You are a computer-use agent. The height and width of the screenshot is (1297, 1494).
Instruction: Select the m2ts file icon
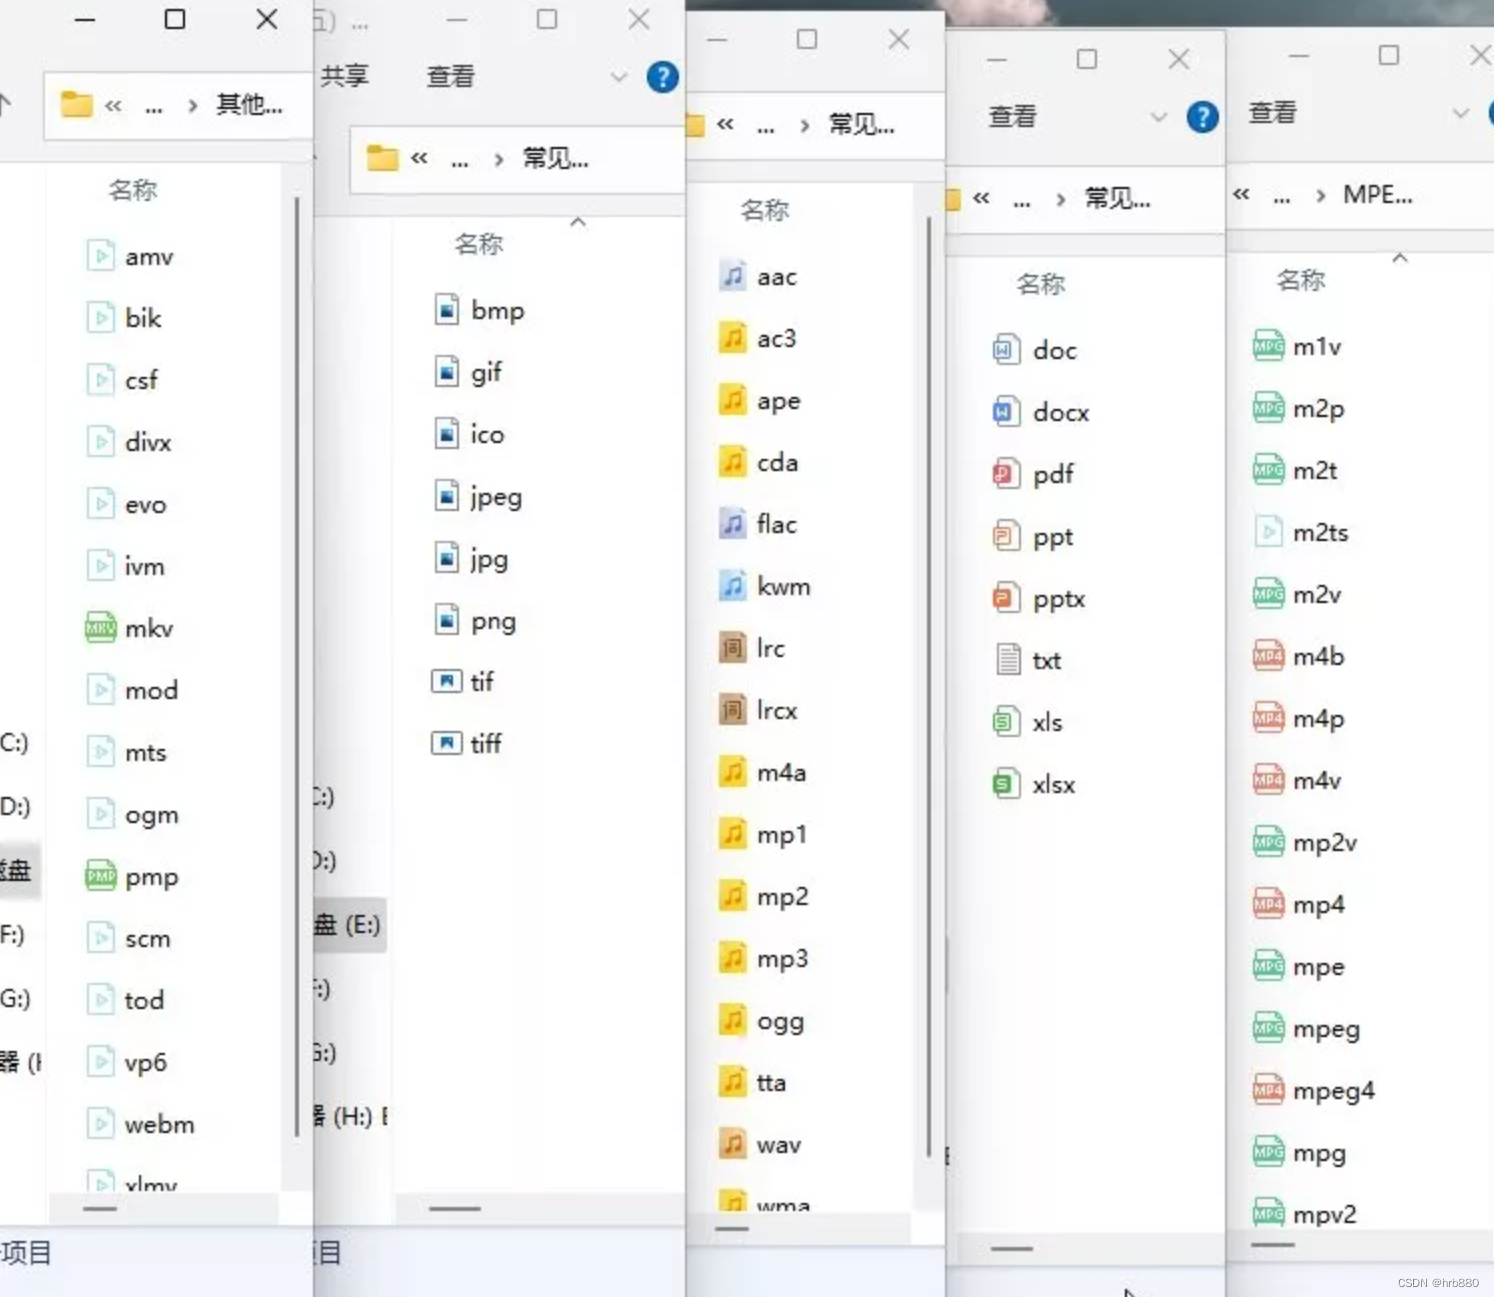[1268, 532]
